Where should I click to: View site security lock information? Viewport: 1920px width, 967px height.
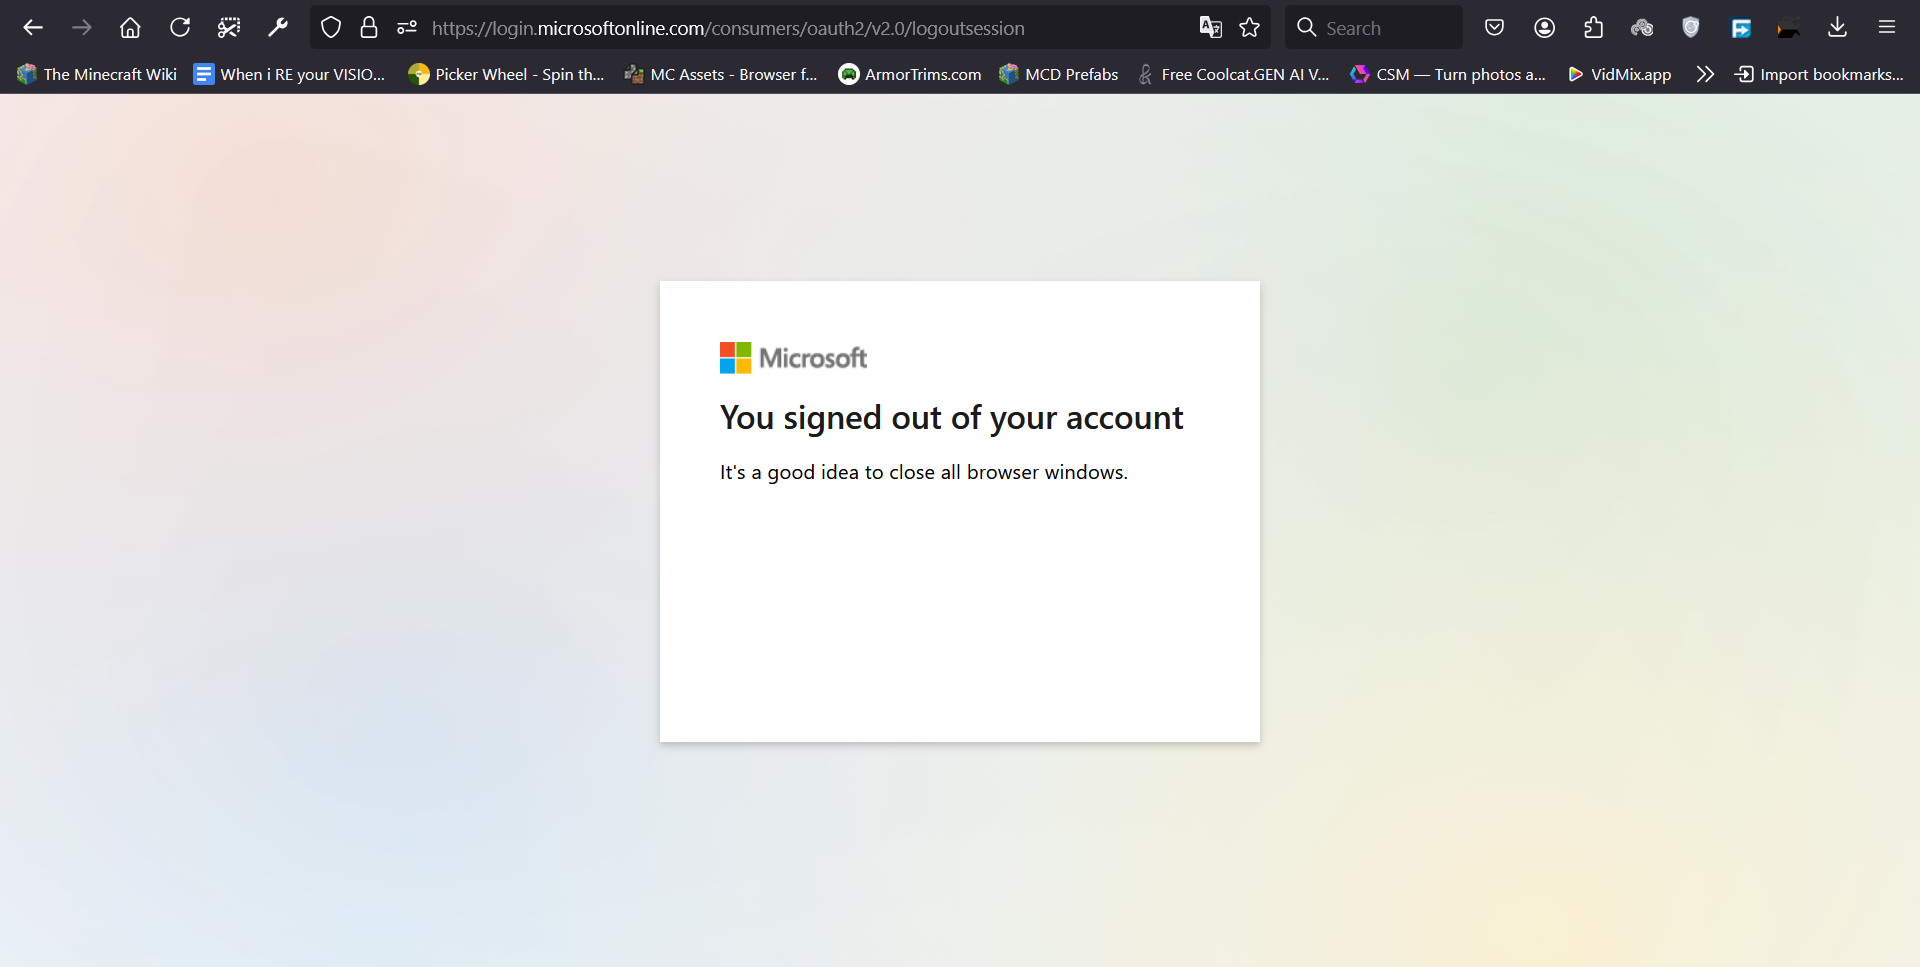[369, 28]
